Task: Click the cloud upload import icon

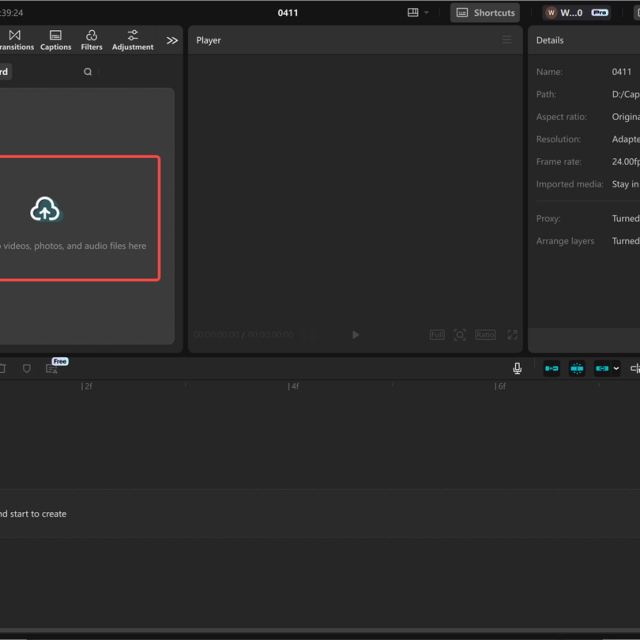Action: tap(45, 209)
